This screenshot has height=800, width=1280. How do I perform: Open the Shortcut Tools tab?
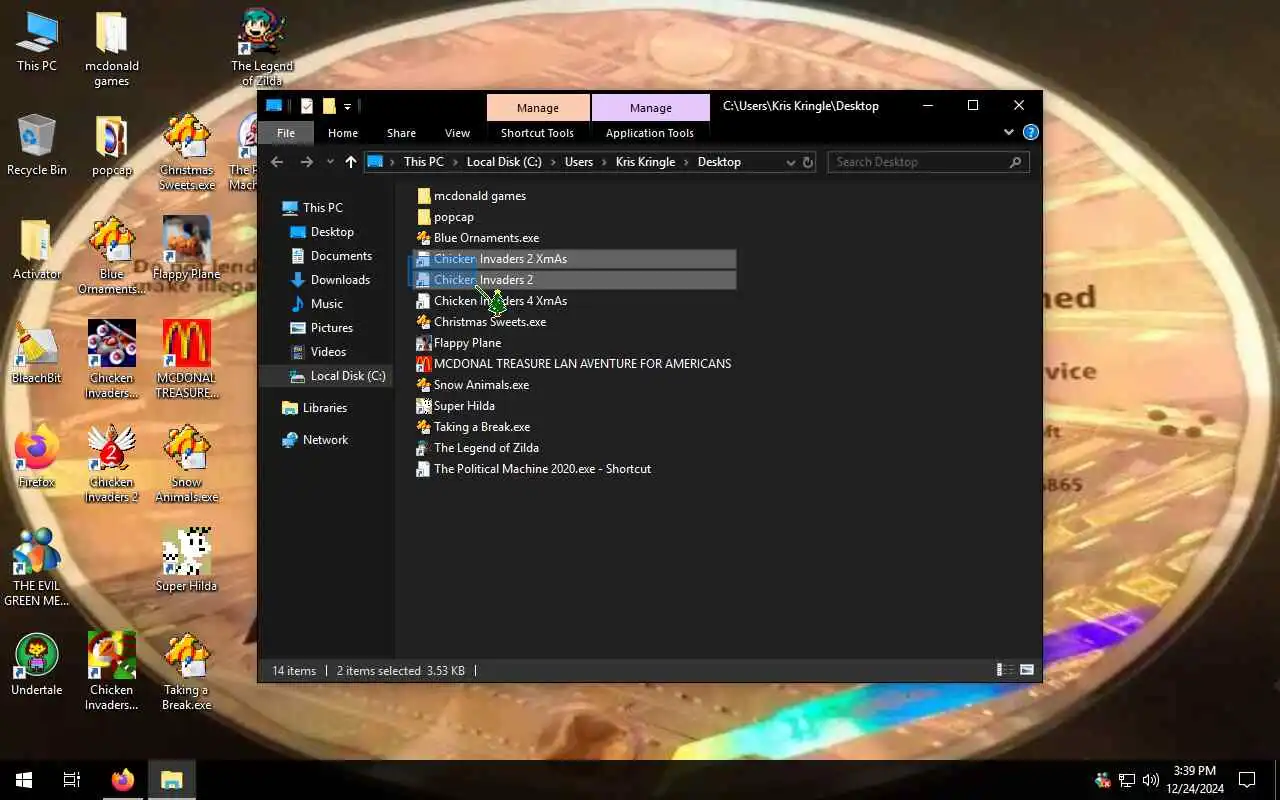pyautogui.click(x=537, y=133)
